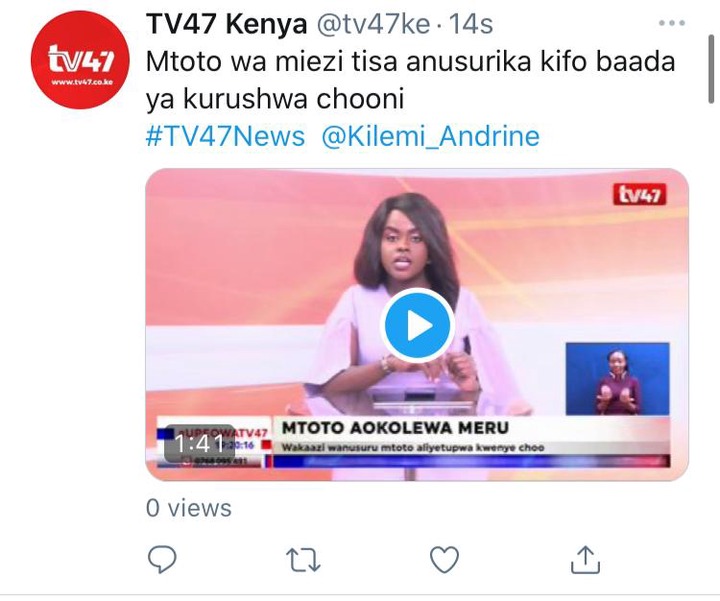Open the share tweet icon
This screenshot has height=601, width=720.
pos(585,559)
